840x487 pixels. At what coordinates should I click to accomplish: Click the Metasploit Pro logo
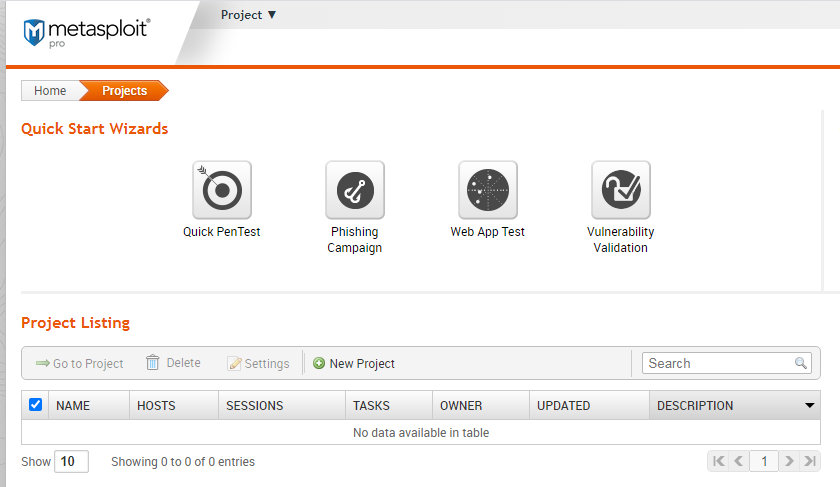(86, 33)
